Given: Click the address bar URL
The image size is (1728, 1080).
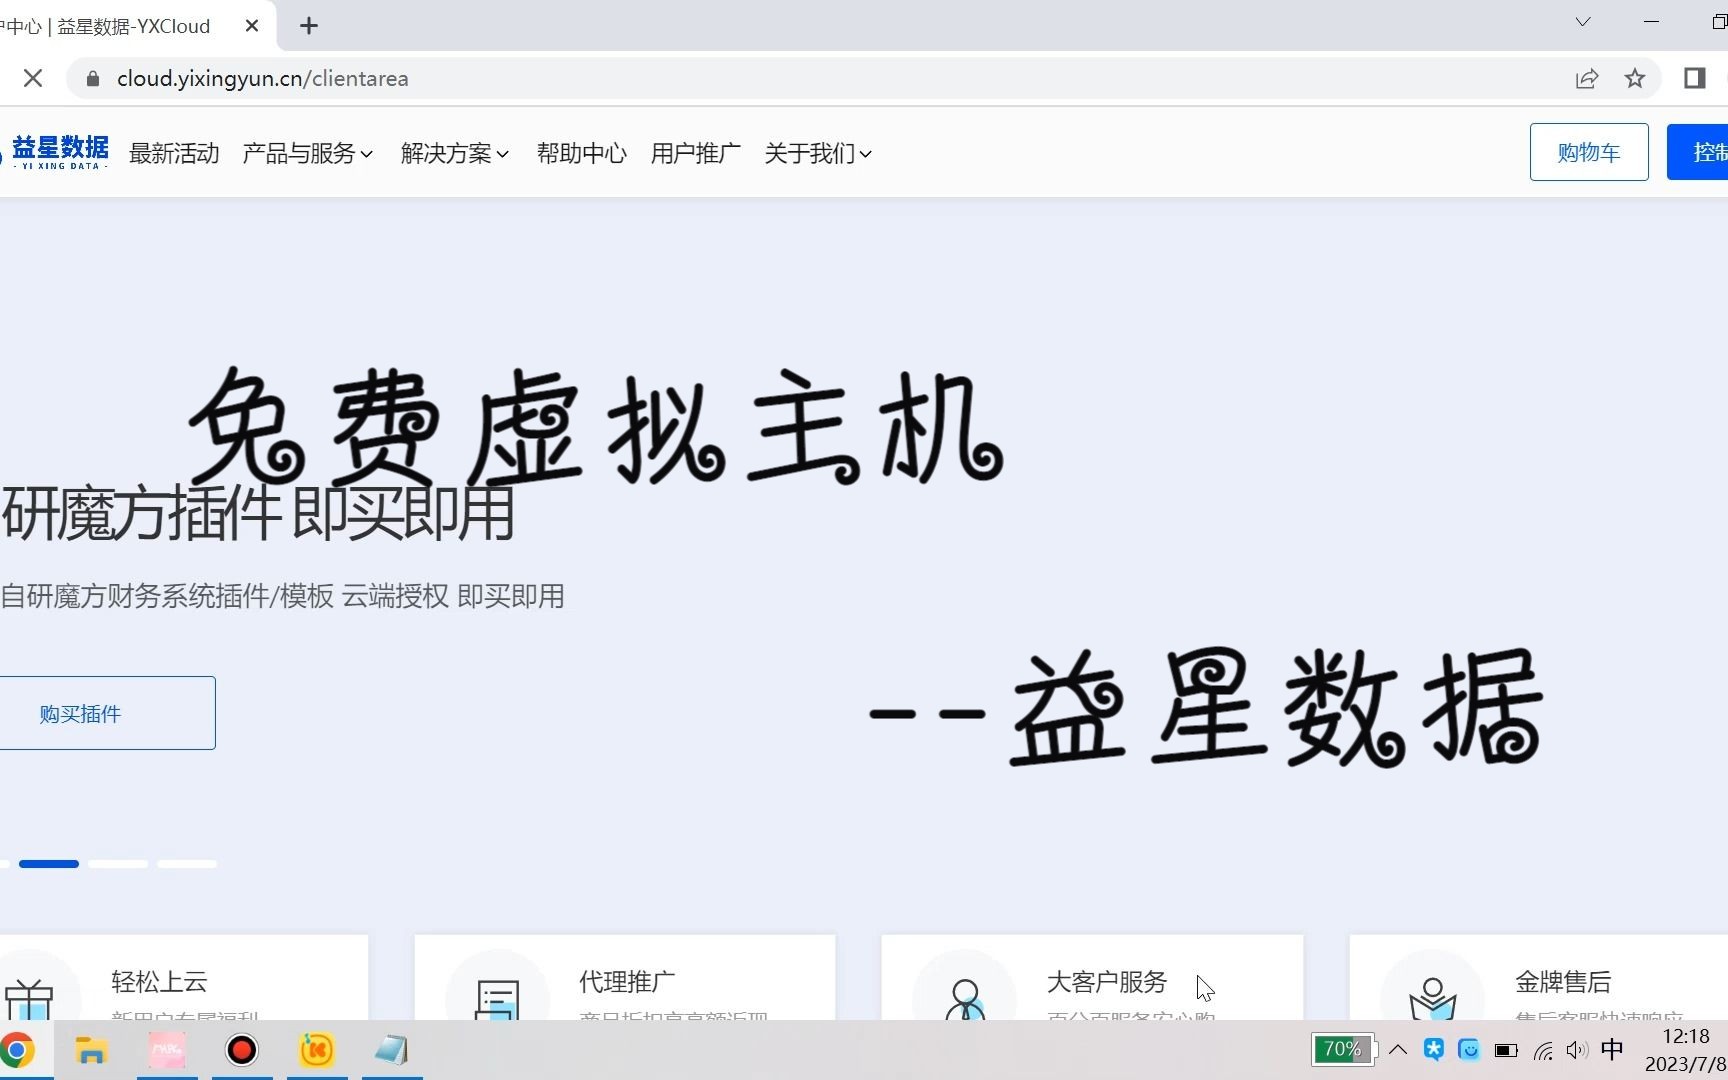Looking at the screenshot, I should [262, 78].
